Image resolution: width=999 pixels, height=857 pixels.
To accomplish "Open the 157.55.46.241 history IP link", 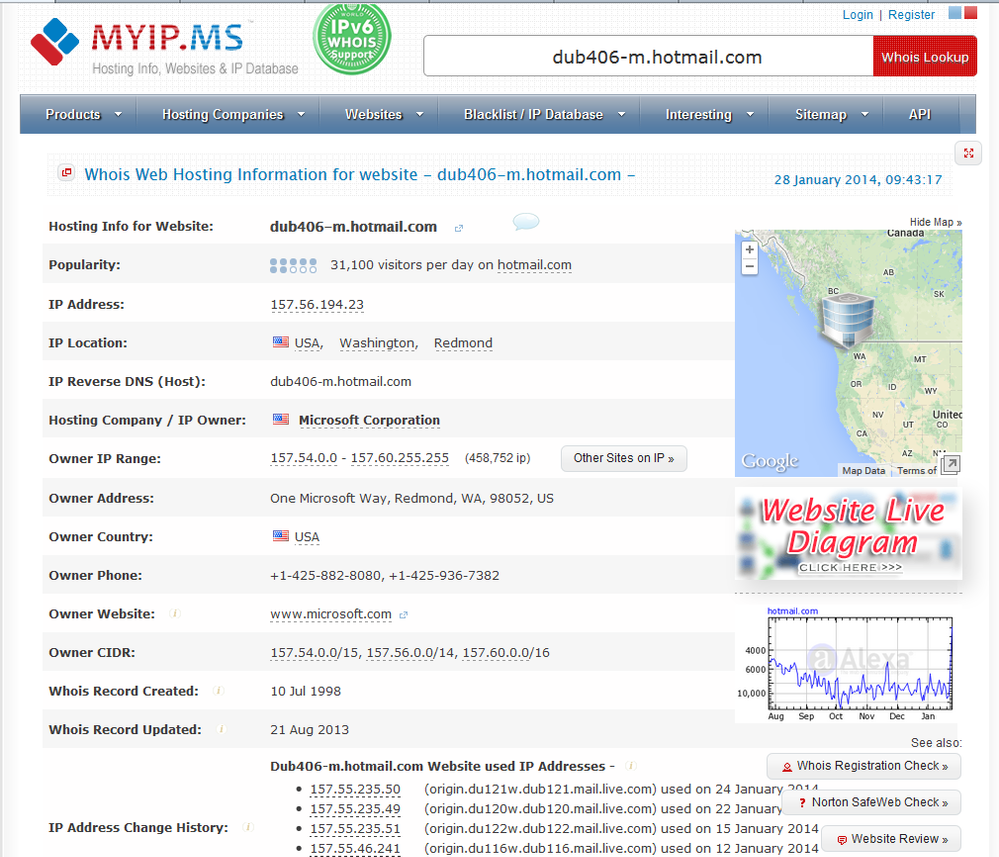I will 355,849.
